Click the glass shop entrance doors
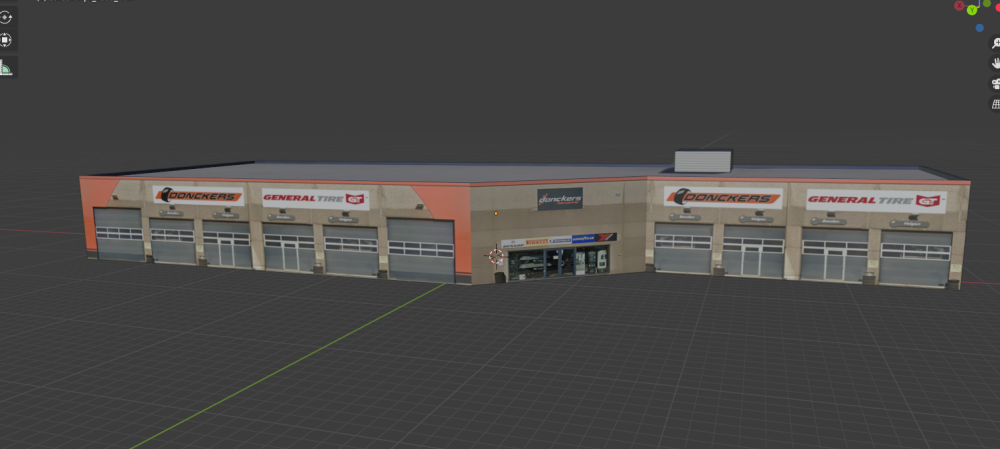 tap(558, 262)
